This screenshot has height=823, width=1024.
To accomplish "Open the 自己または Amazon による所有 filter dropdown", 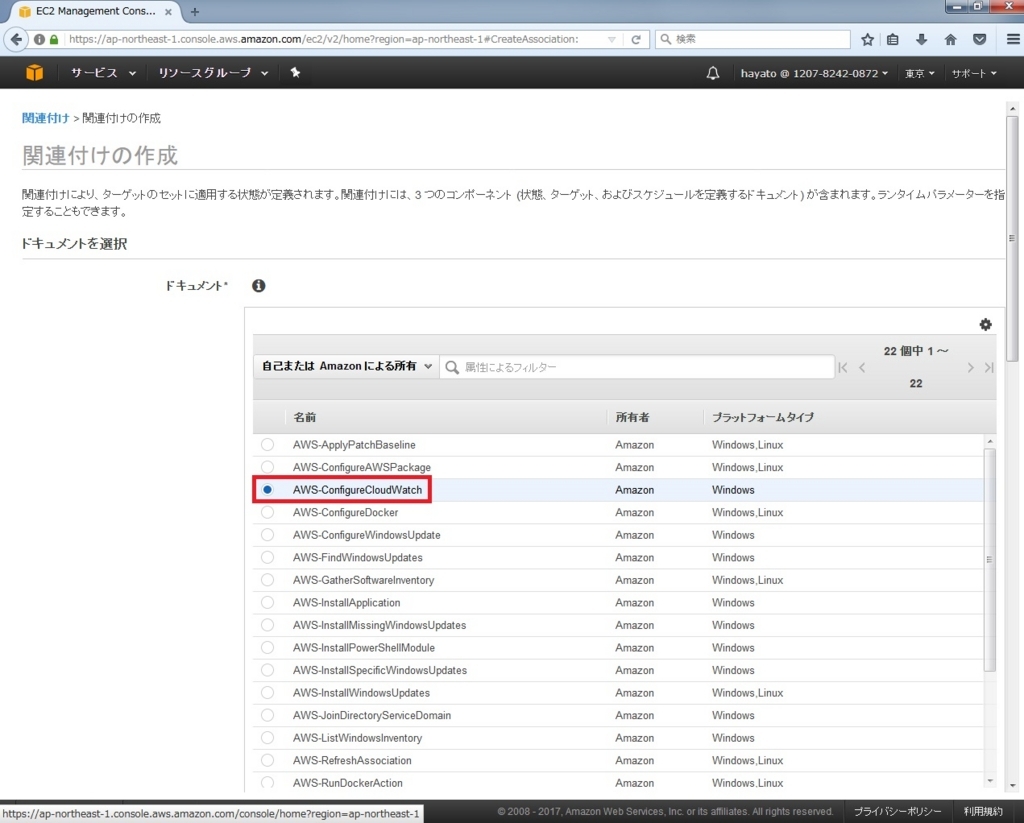I will (x=346, y=366).
